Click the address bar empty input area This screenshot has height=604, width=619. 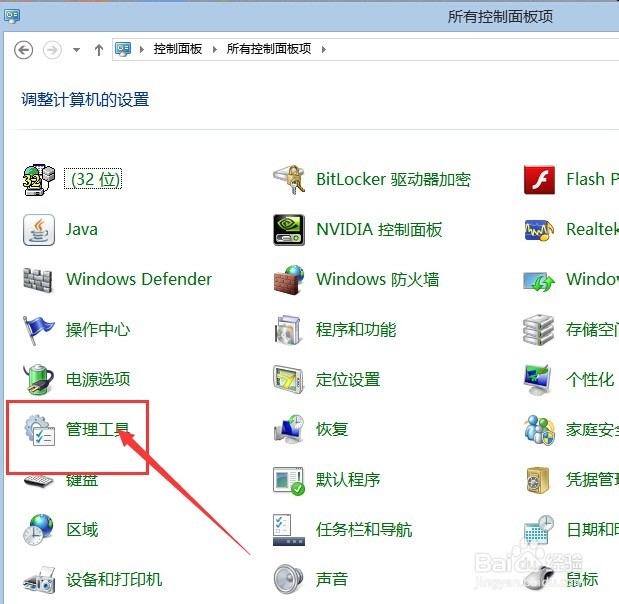tap(474, 49)
